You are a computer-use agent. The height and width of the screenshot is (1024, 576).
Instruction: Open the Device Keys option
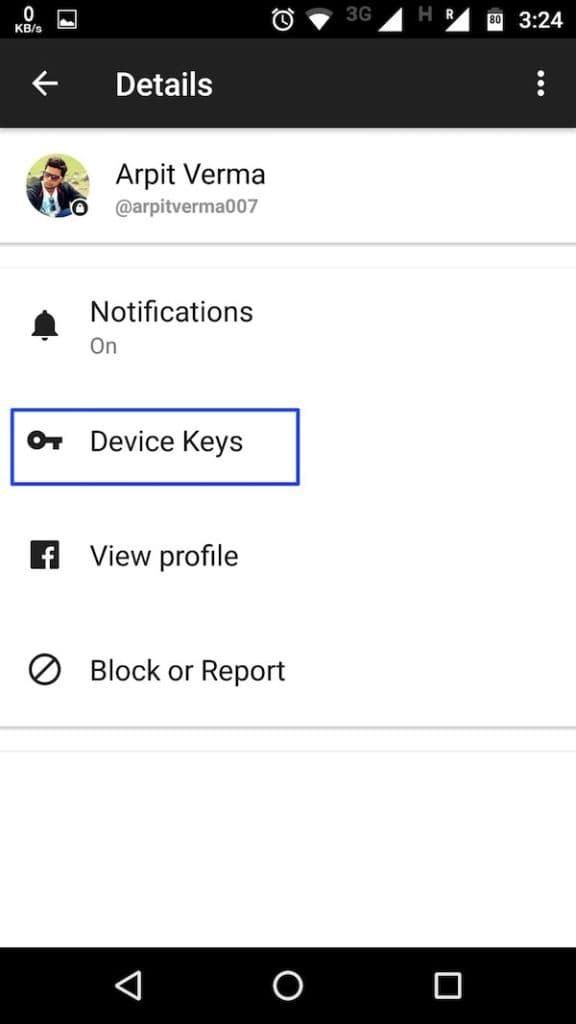pyautogui.click(x=155, y=447)
